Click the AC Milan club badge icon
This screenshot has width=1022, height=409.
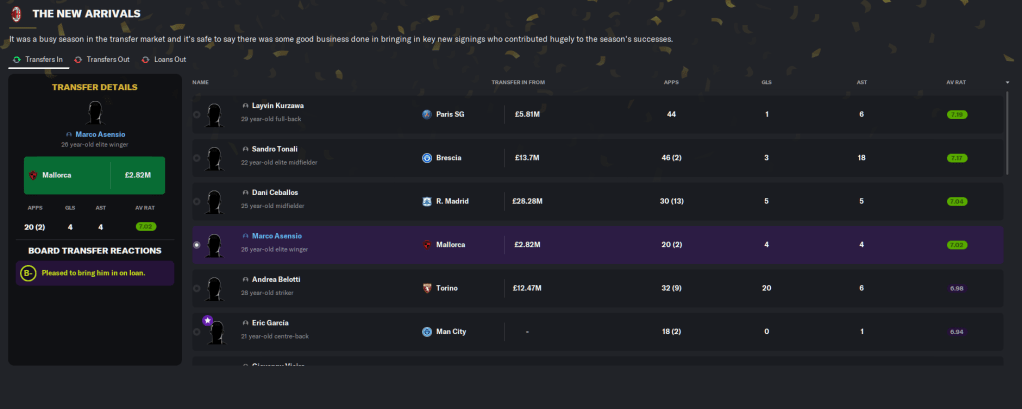coord(16,14)
